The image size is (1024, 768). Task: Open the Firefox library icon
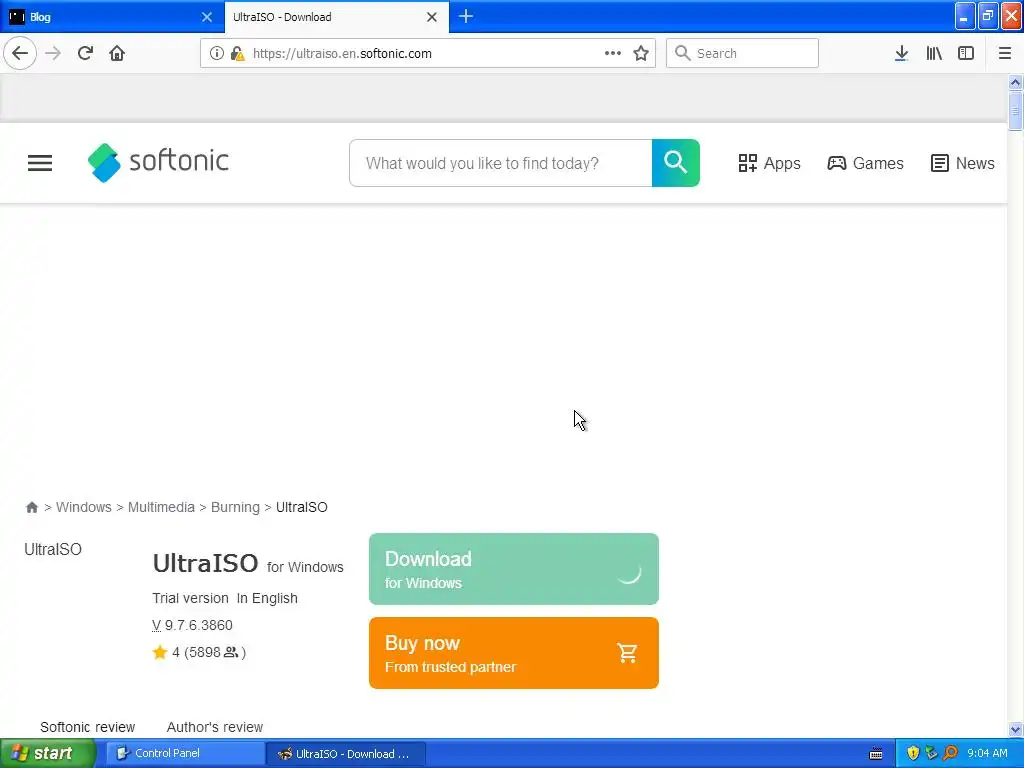point(934,53)
